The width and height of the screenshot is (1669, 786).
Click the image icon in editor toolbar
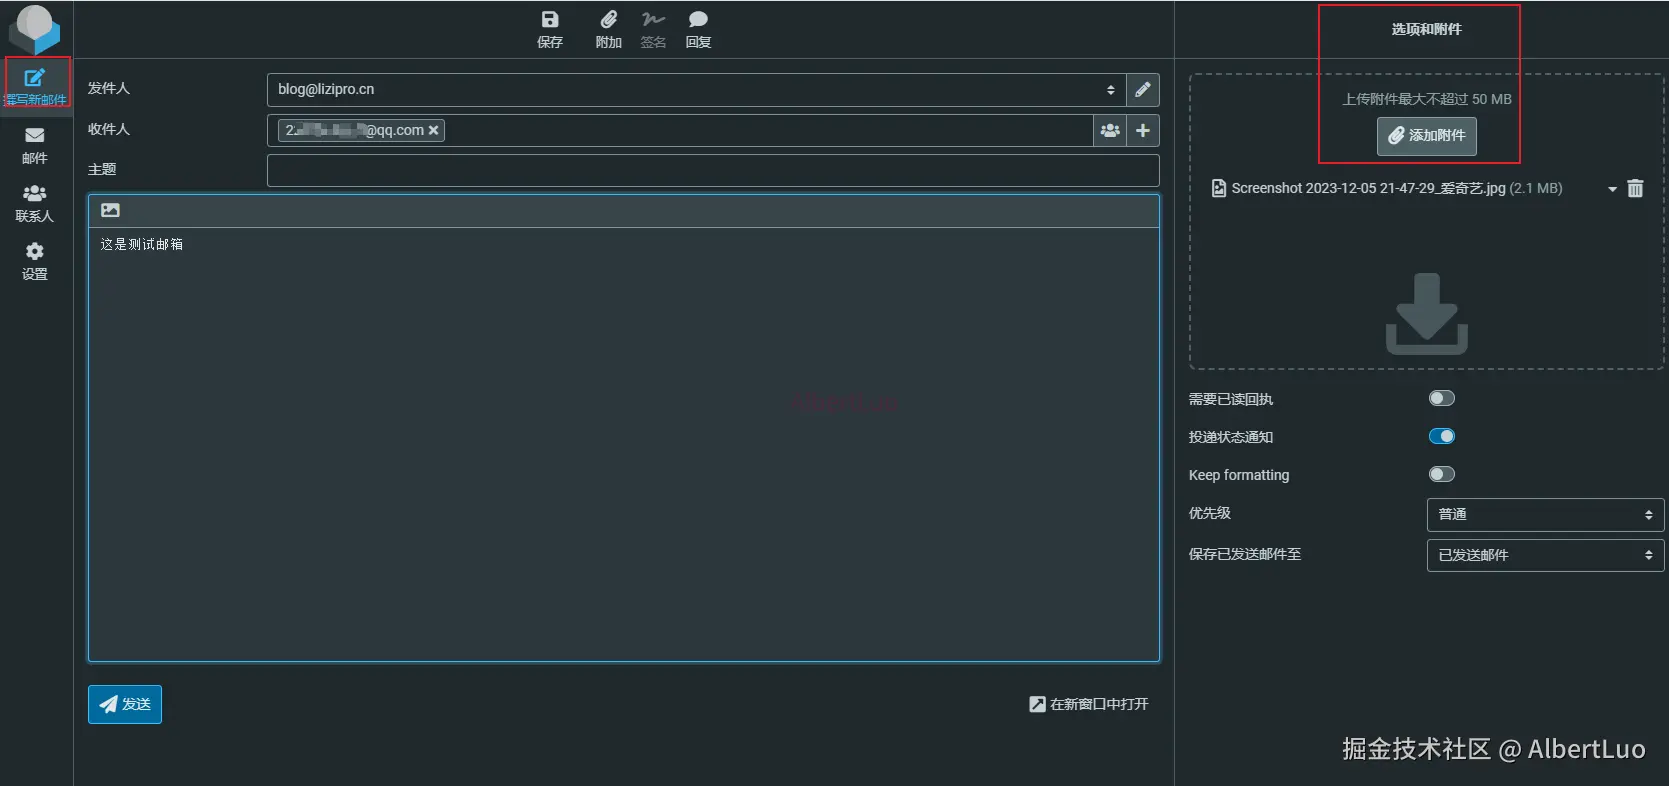click(x=111, y=210)
